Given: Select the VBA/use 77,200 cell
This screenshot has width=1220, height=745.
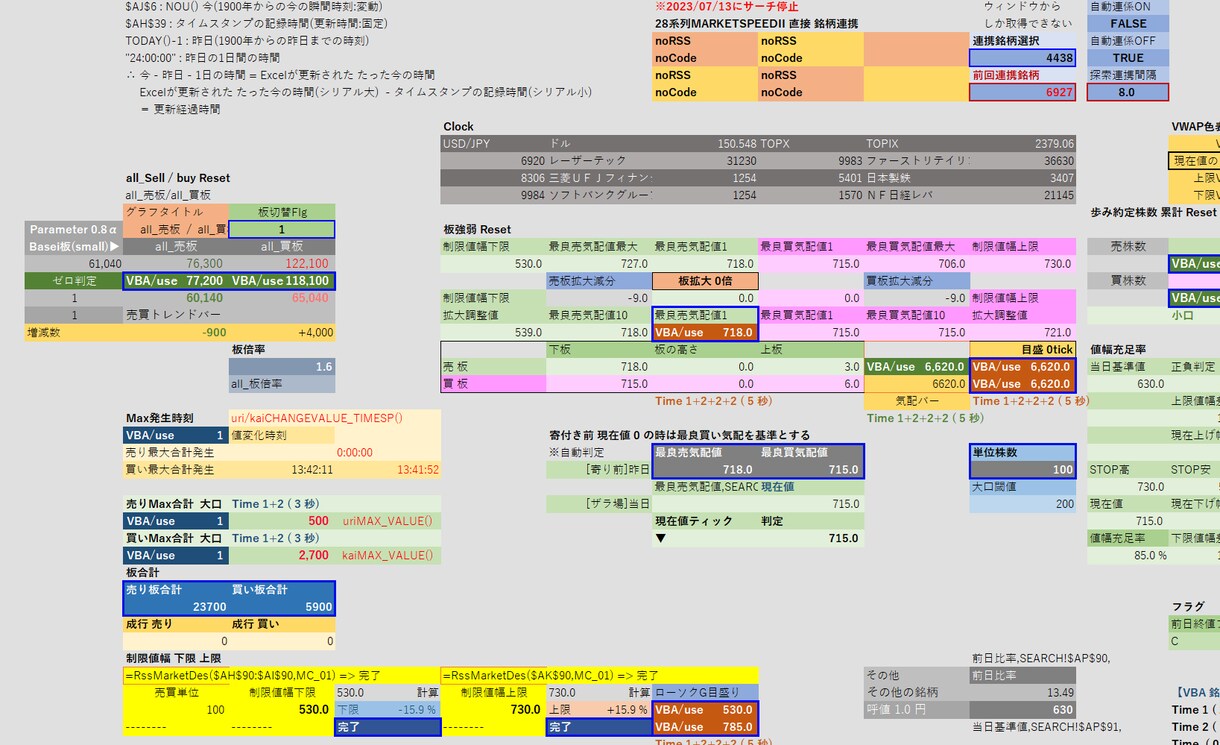Looking at the screenshot, I should click(x=176, y=281).
